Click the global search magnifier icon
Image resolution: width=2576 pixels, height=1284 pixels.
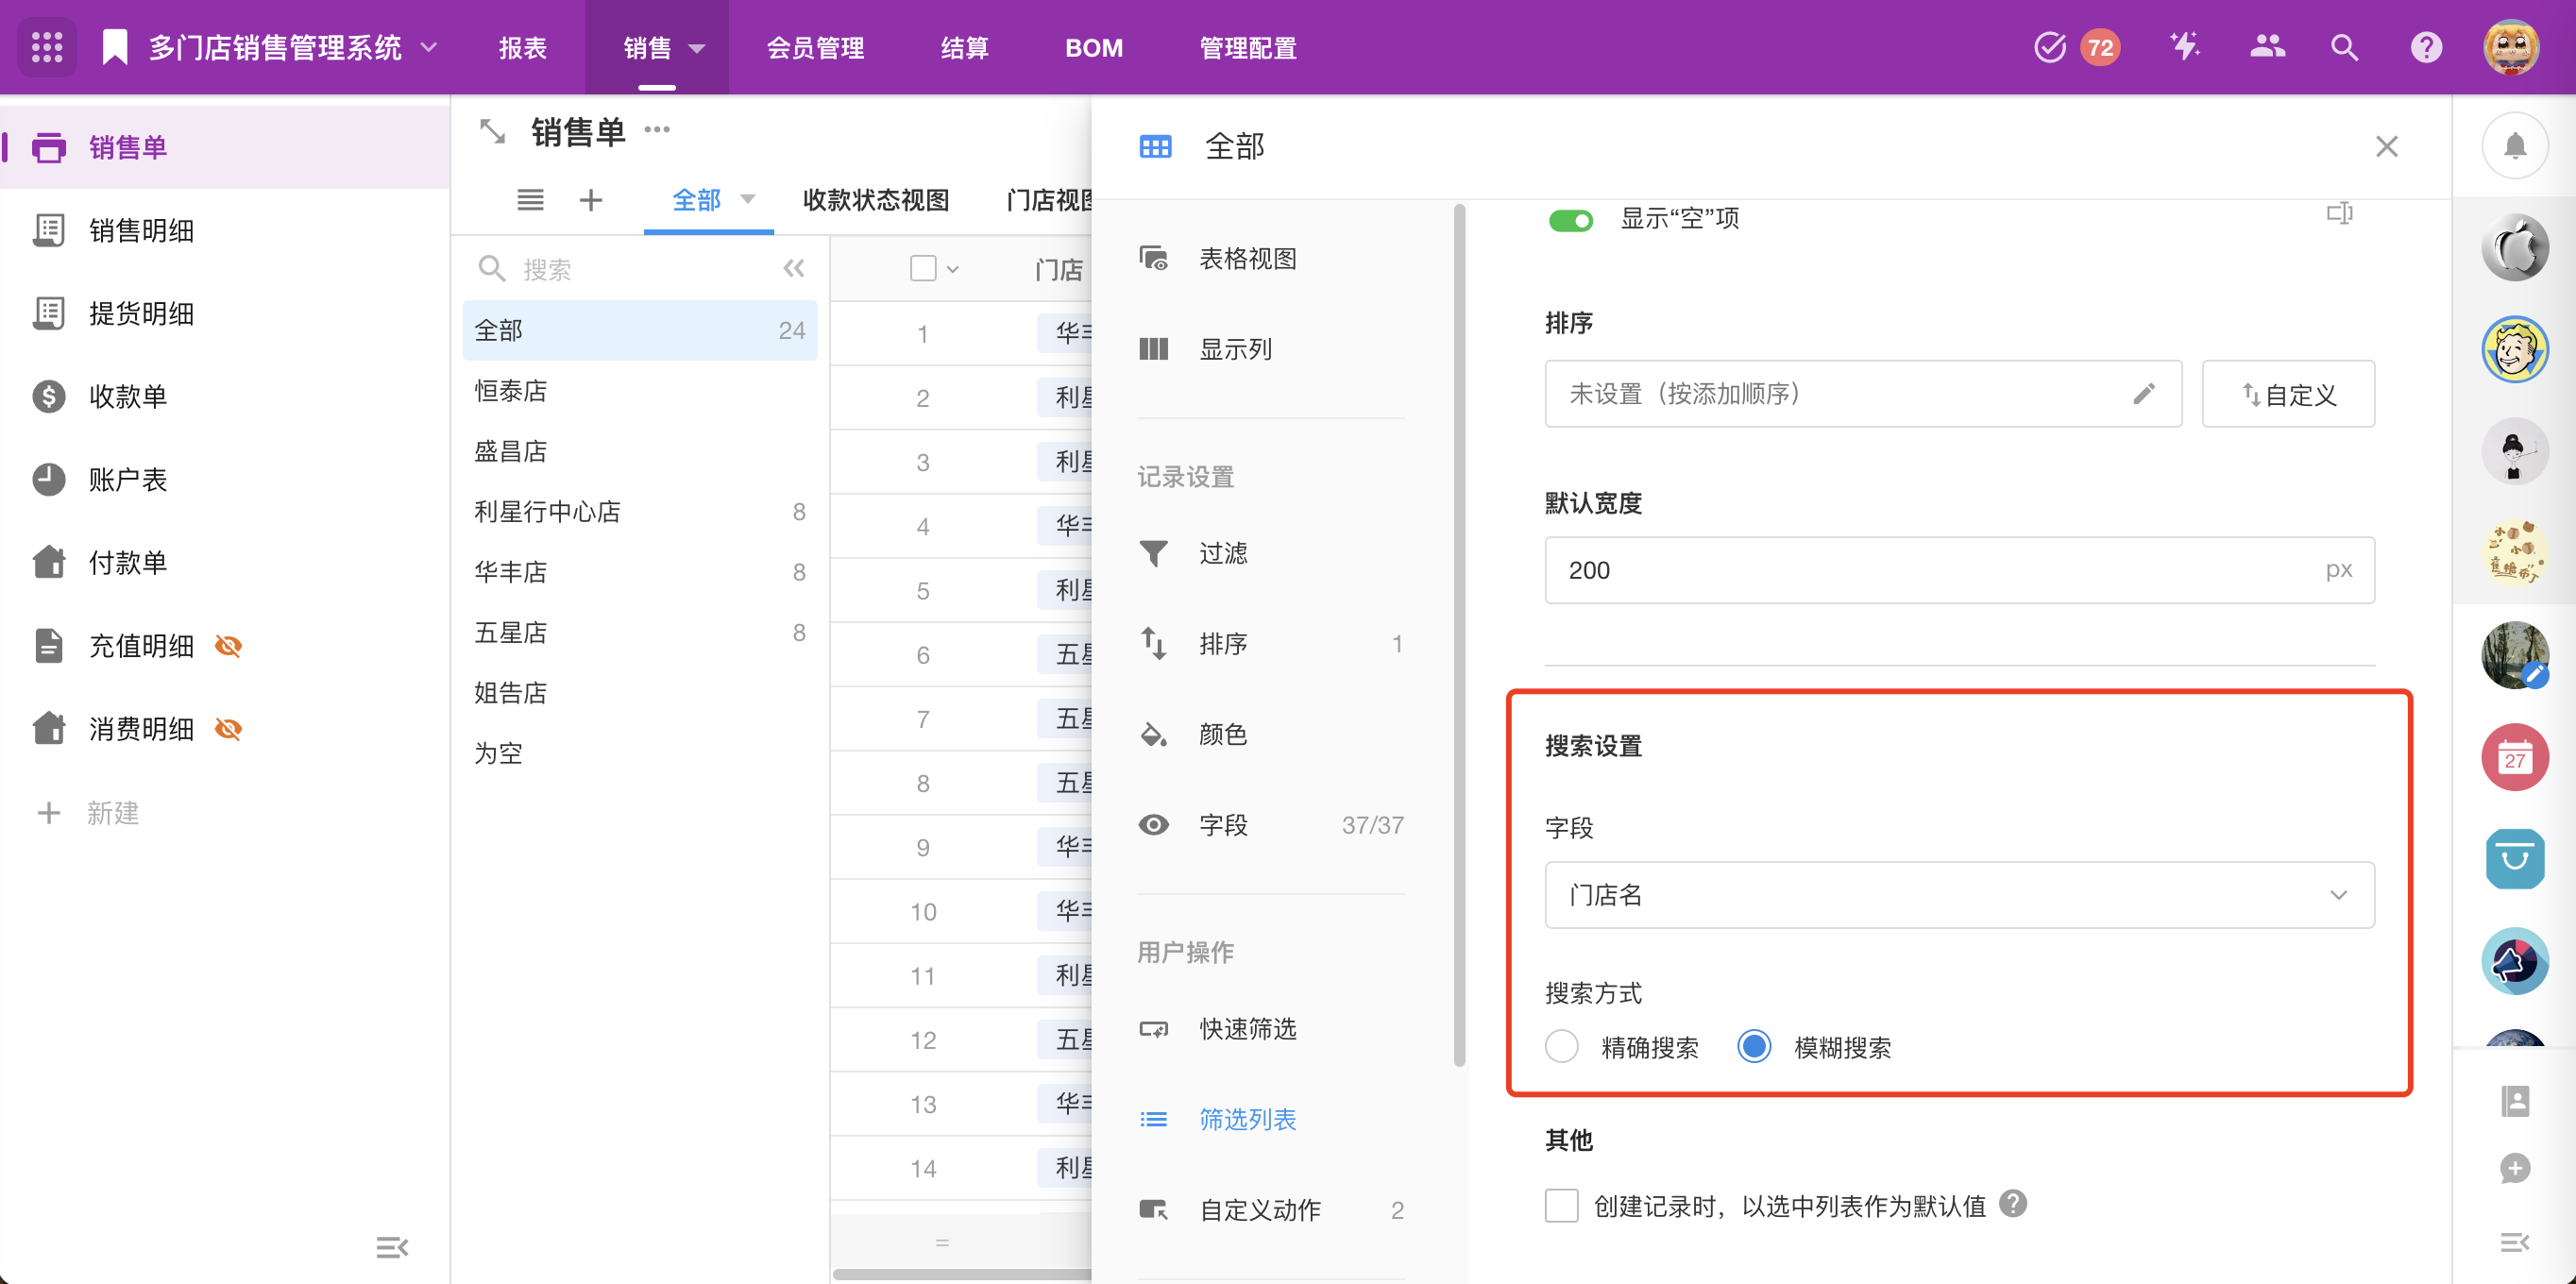(2345, 47)
